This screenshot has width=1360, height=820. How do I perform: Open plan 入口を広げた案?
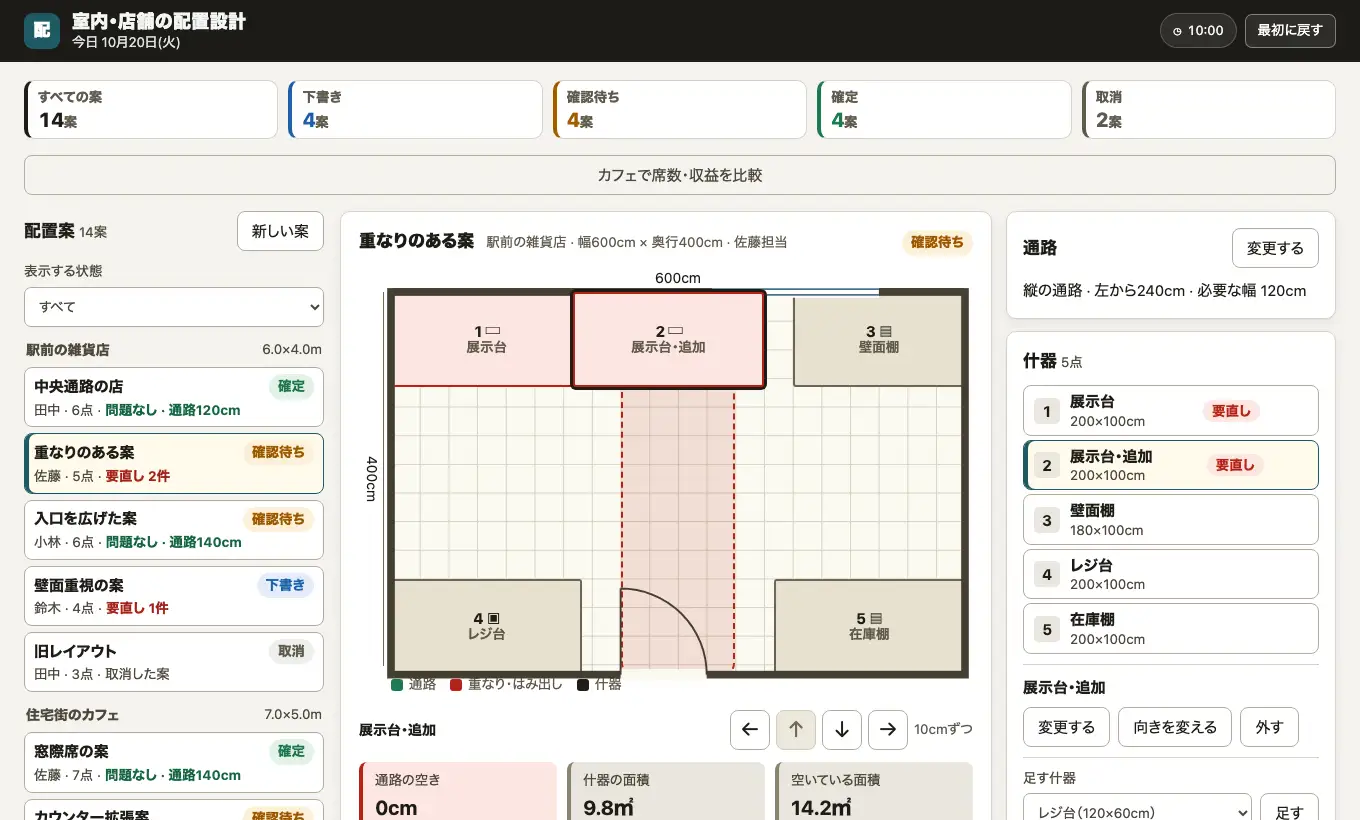(174, 529)
